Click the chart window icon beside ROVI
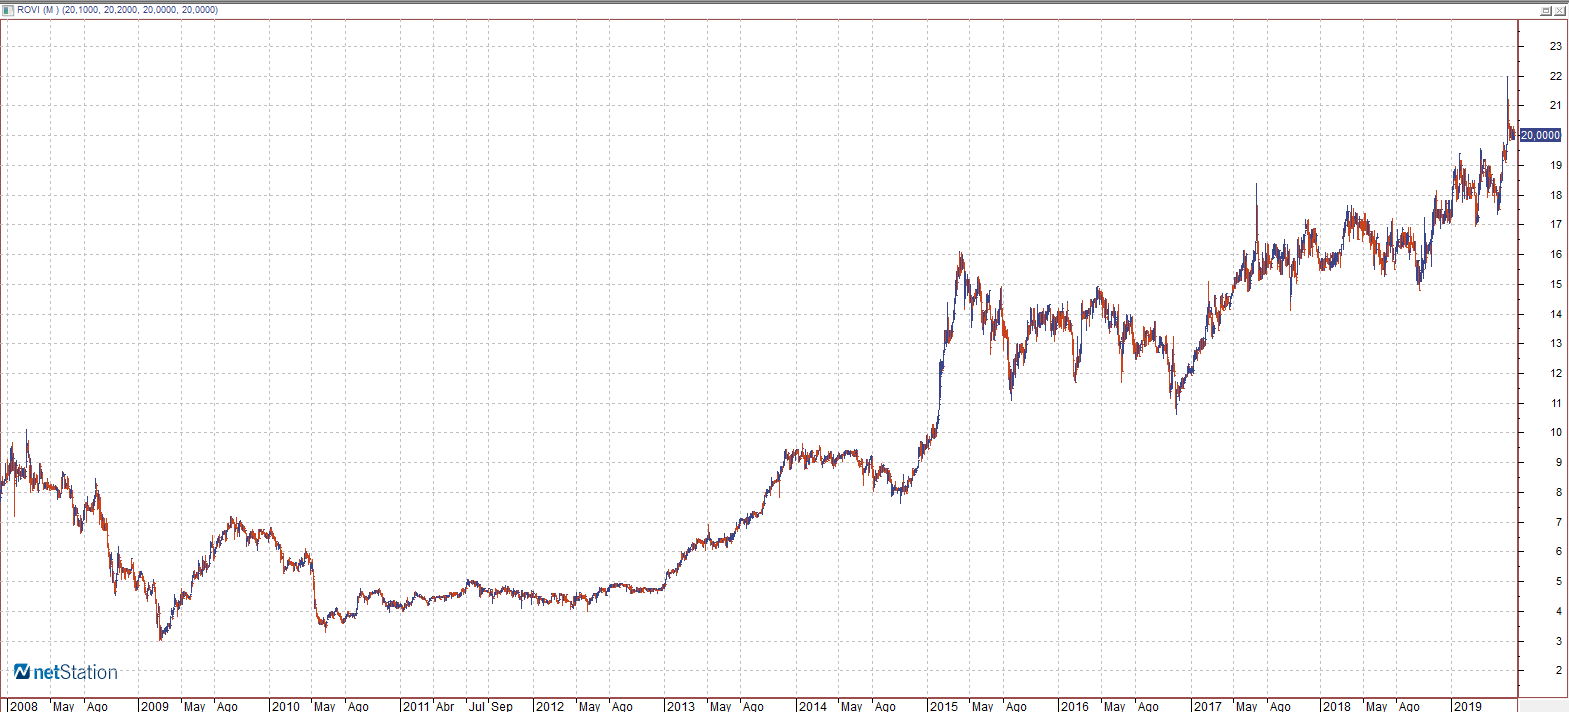Viewport: 1569px width, 712px height. [8, 10]
